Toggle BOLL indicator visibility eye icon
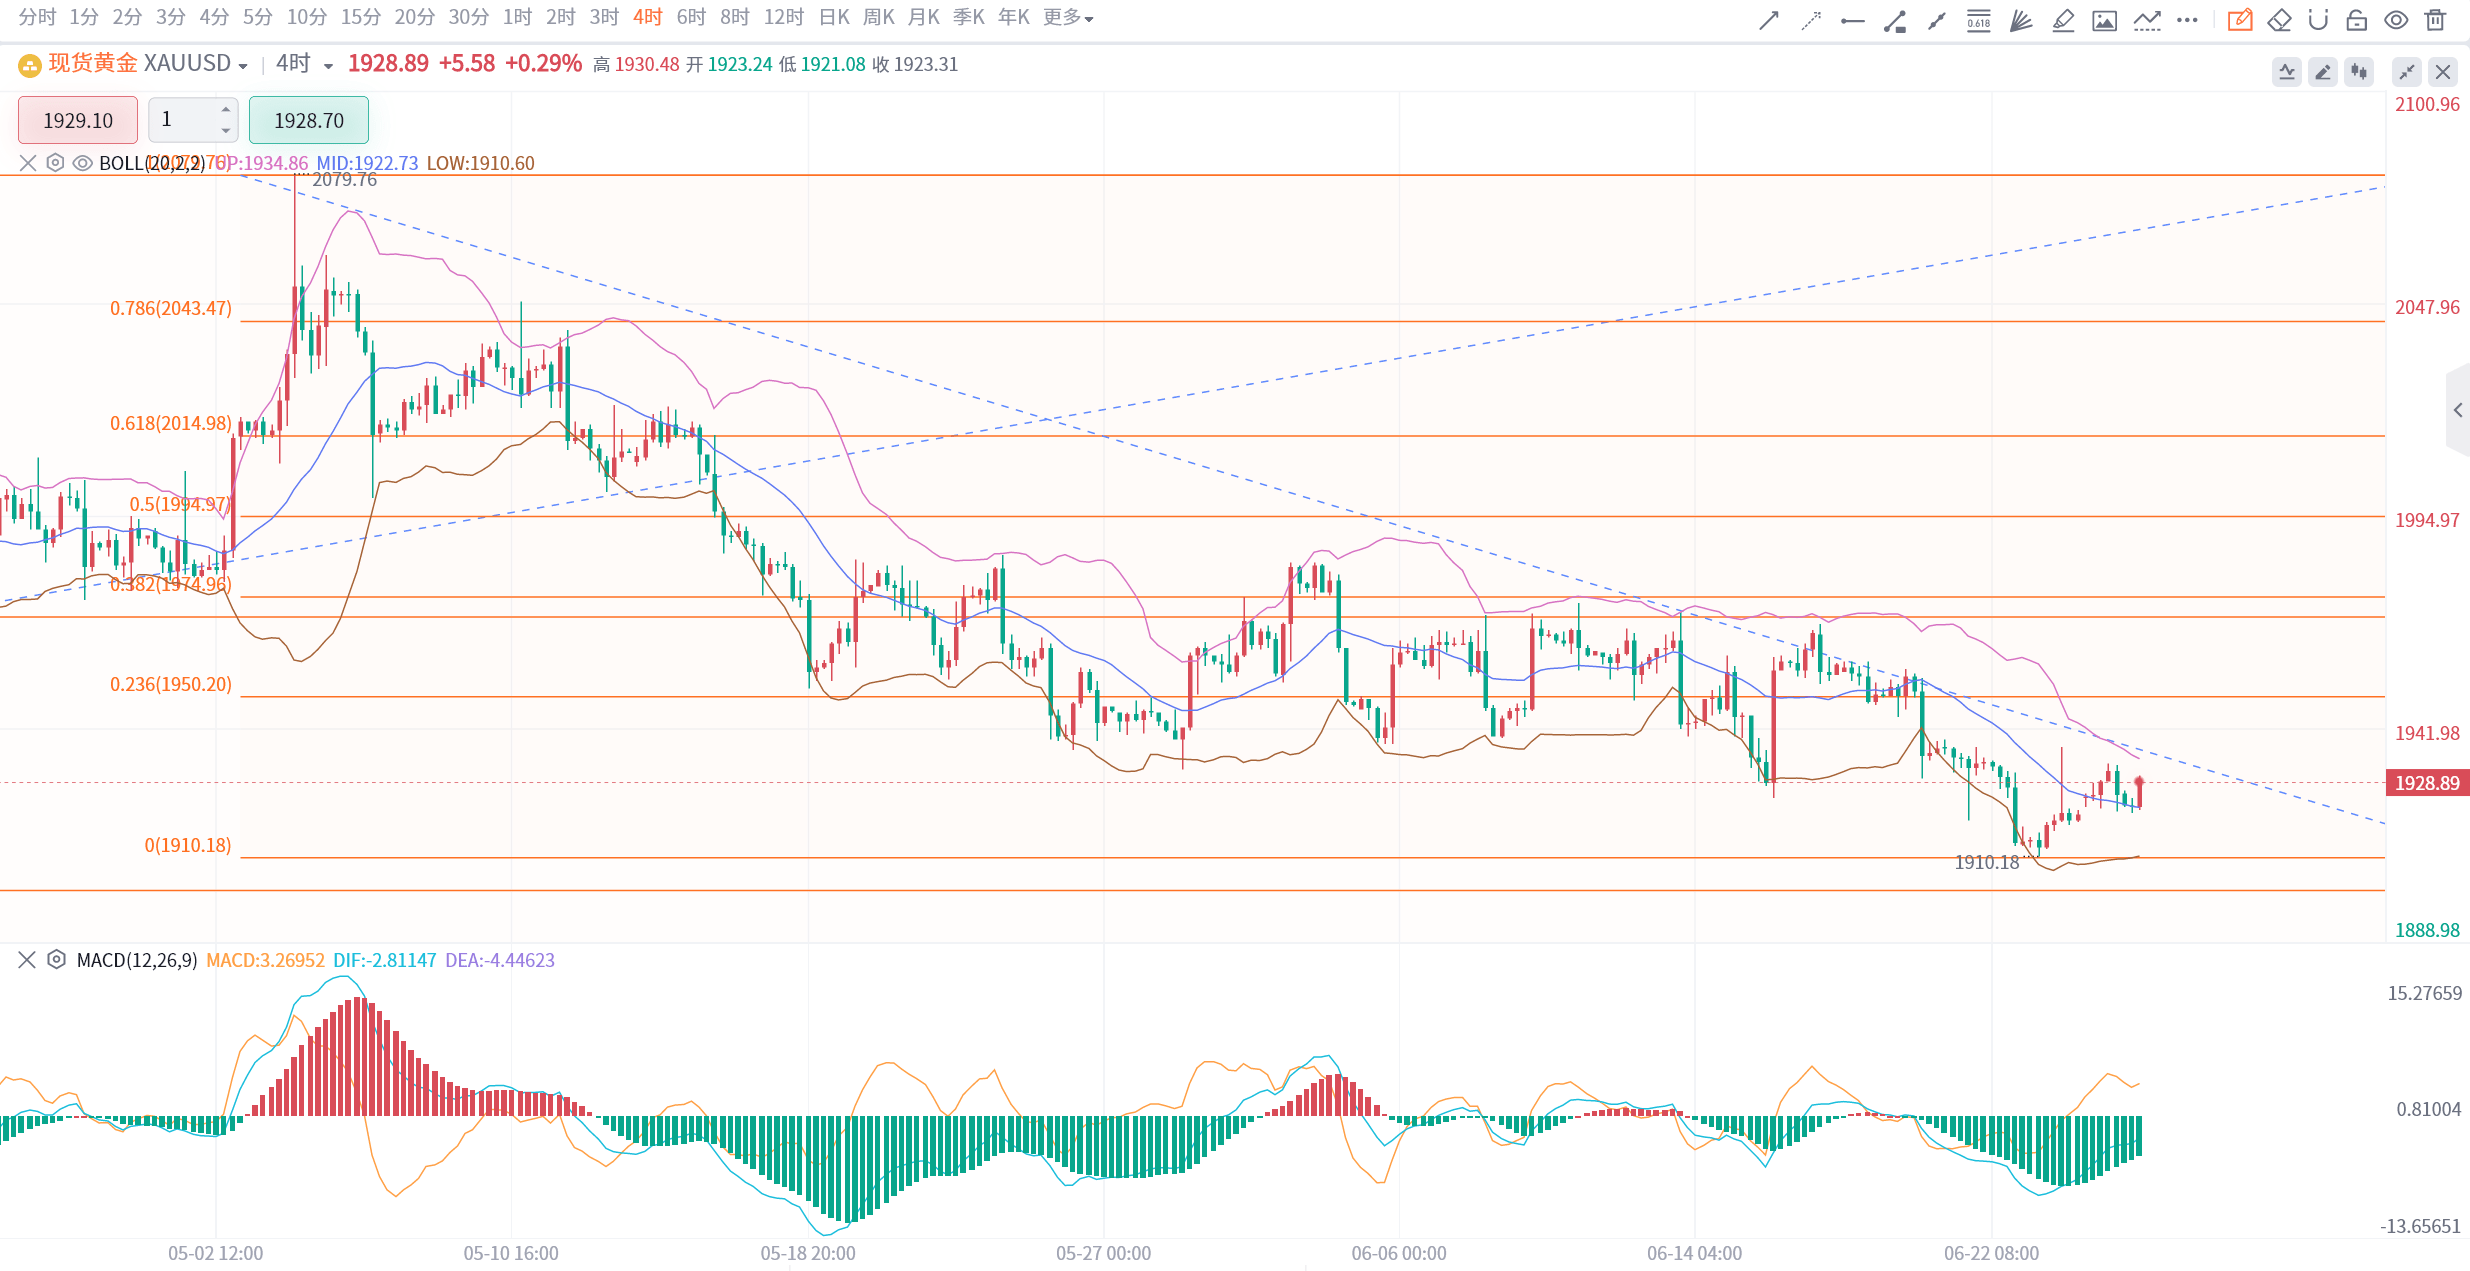The height and width of the screenshot is (1271, 2470). tap(83, 163)
